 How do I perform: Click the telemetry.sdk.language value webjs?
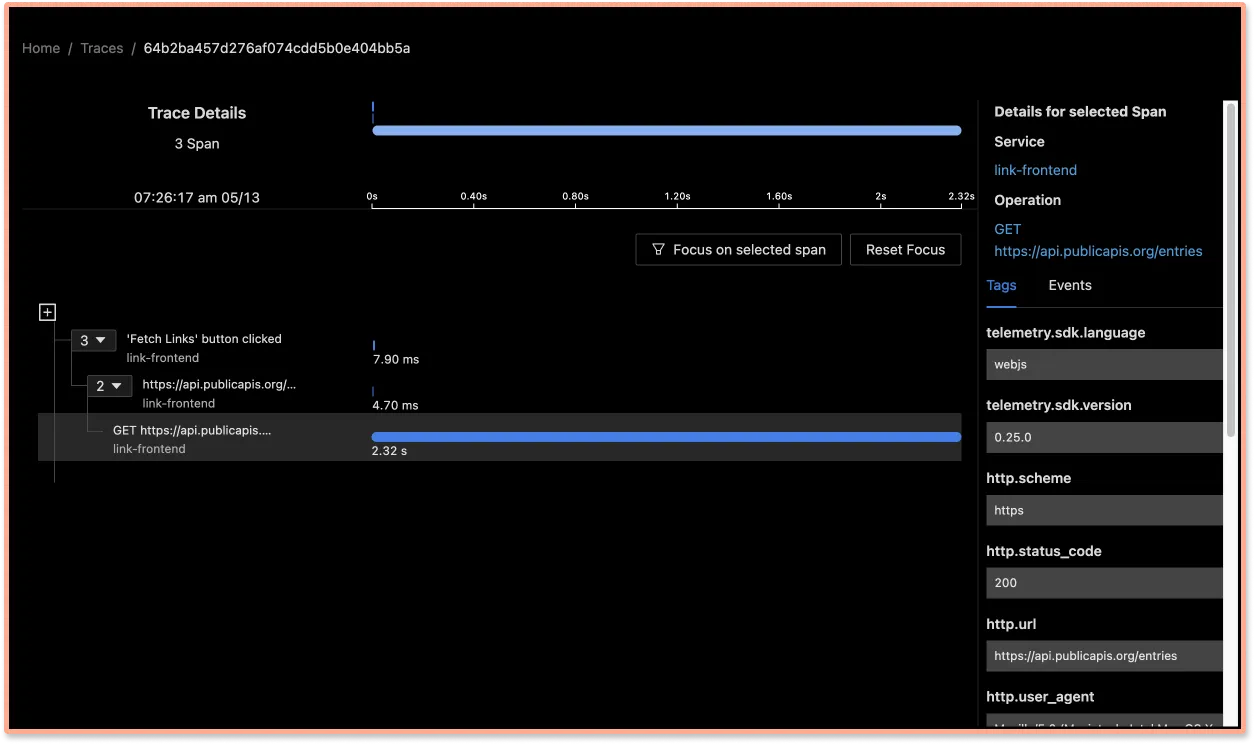pyautogui.click(x=1104, y=365)
